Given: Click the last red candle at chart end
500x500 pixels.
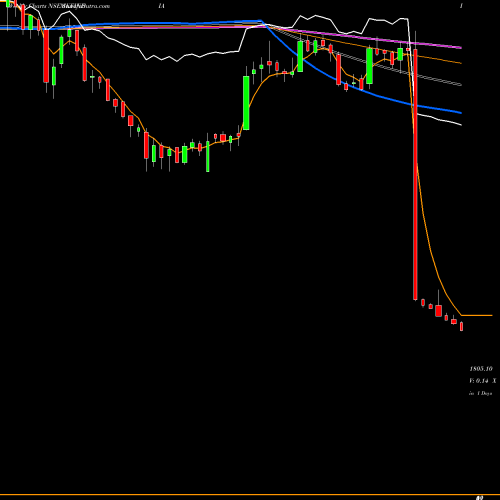Looking at the screenshot, I should click(x=462, y=326).
